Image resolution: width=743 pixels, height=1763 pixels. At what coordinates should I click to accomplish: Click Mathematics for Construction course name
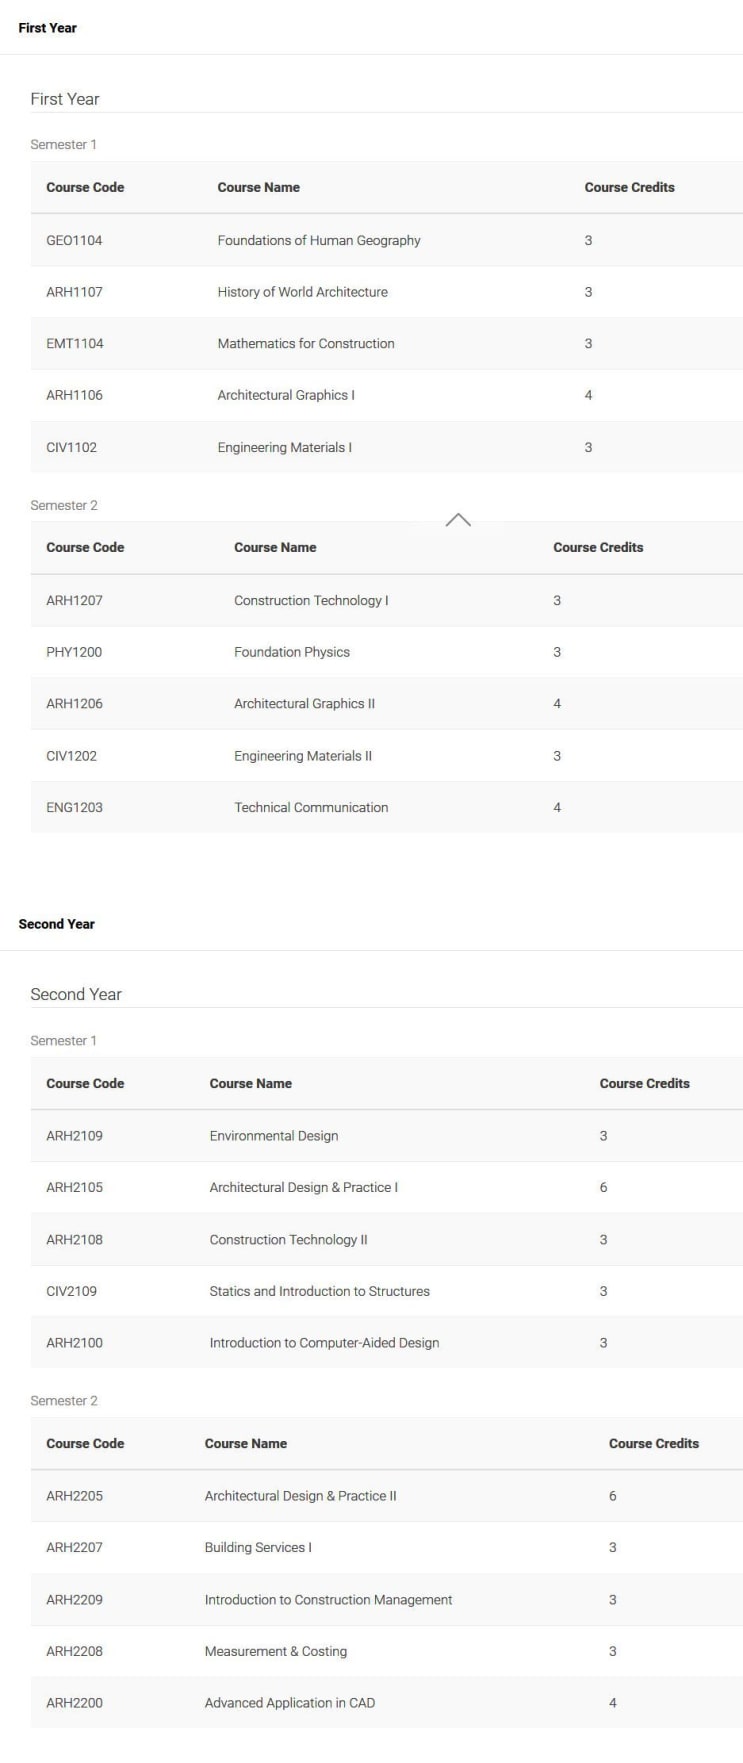tap(306, 343)
